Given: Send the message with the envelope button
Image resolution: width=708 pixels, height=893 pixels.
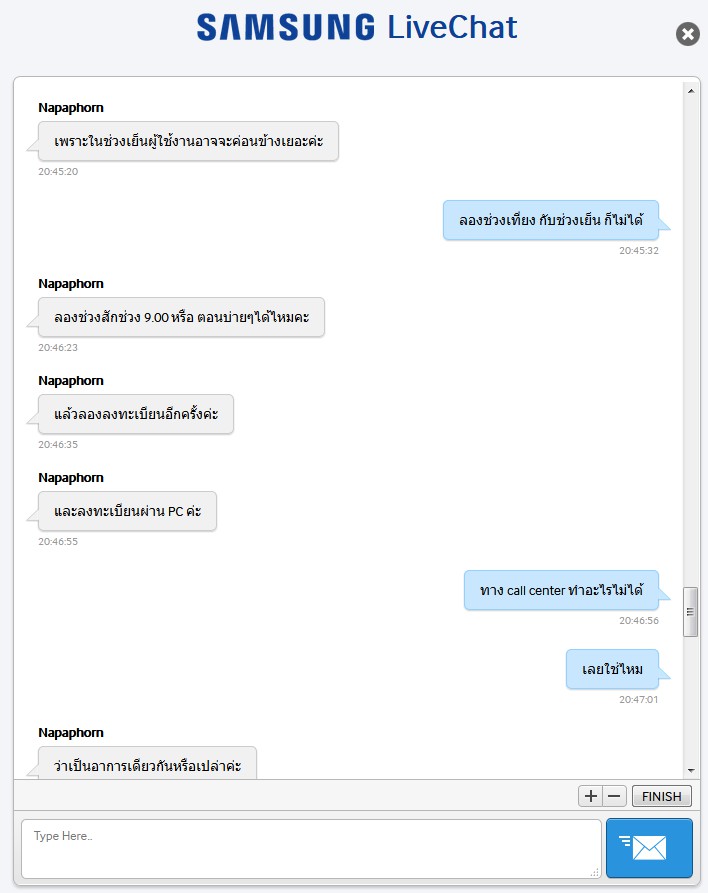Looking at the screenshot, I should 649,847.
